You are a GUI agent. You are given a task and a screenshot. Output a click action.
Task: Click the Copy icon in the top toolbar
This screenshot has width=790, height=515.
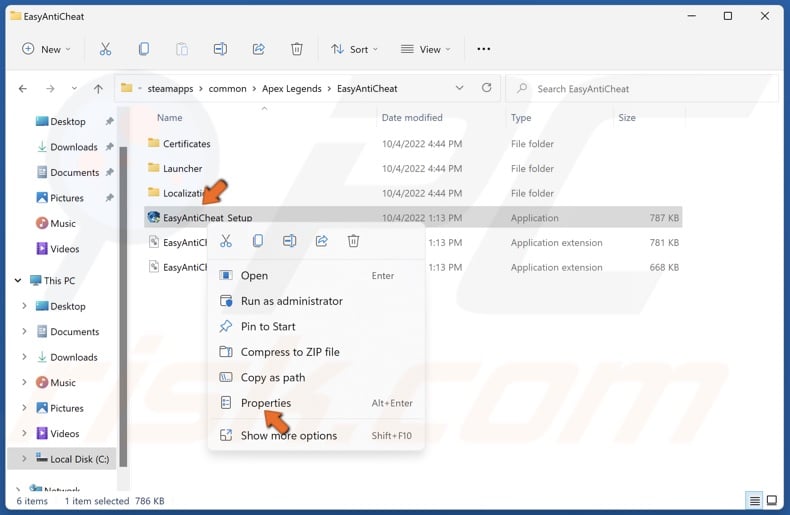tap(144, 49)
